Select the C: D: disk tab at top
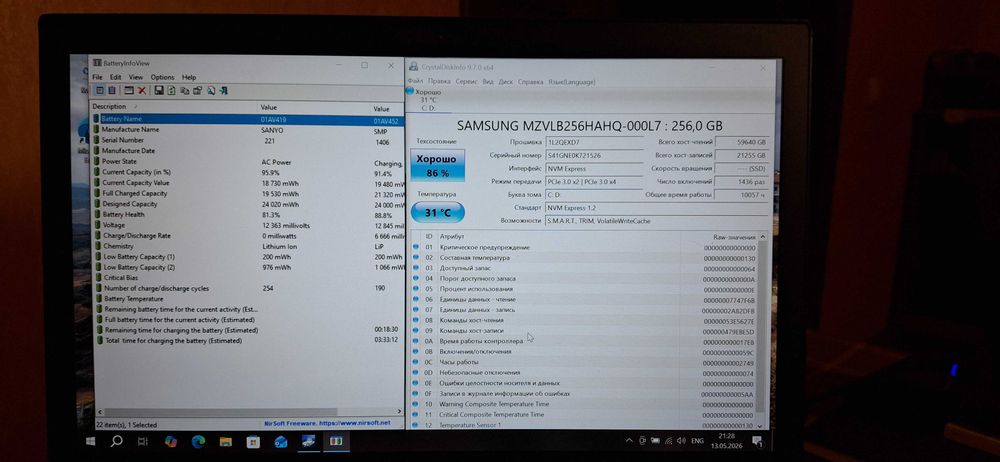 point(429,100)
